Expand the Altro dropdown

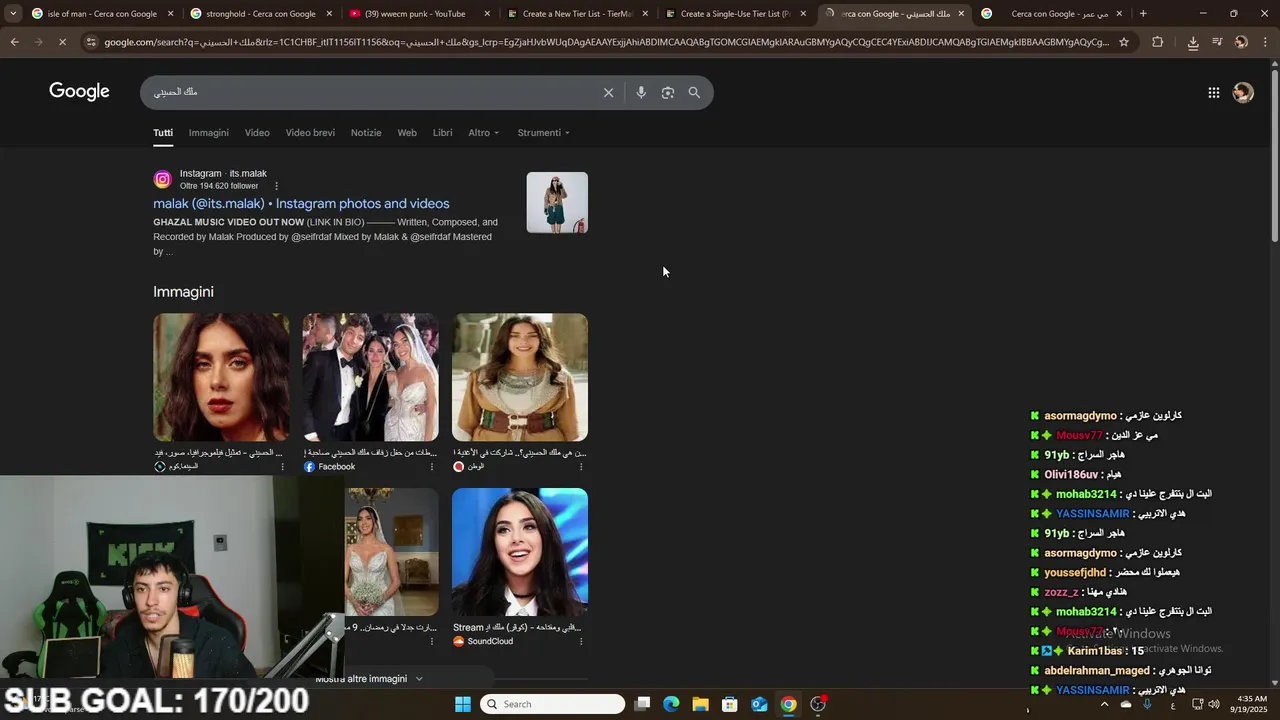483,132
